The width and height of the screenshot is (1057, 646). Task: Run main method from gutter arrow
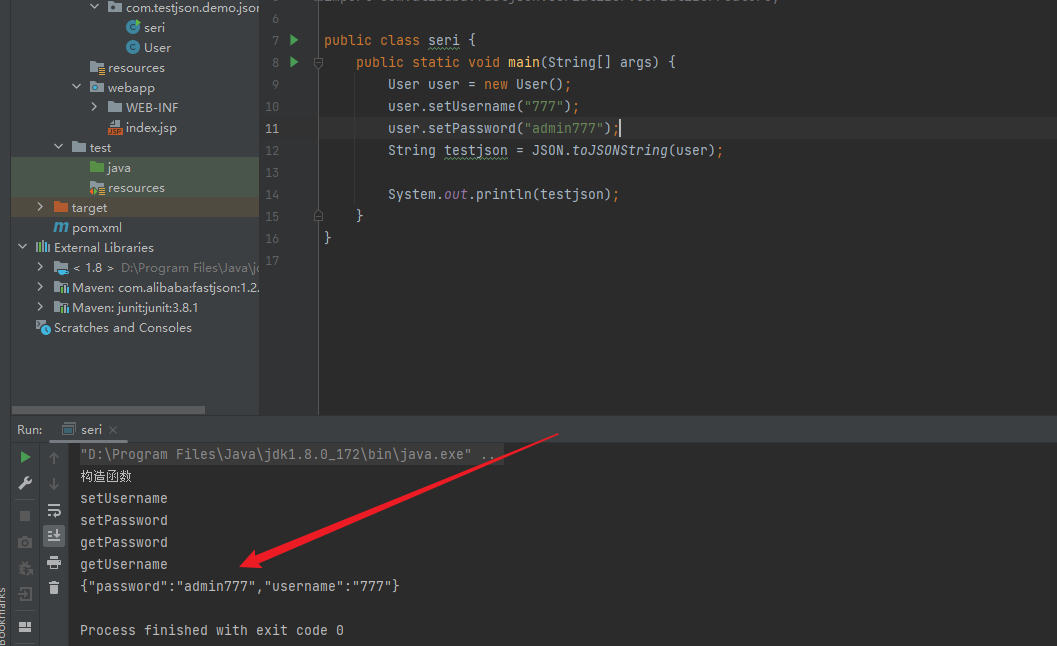click(294, 62)
